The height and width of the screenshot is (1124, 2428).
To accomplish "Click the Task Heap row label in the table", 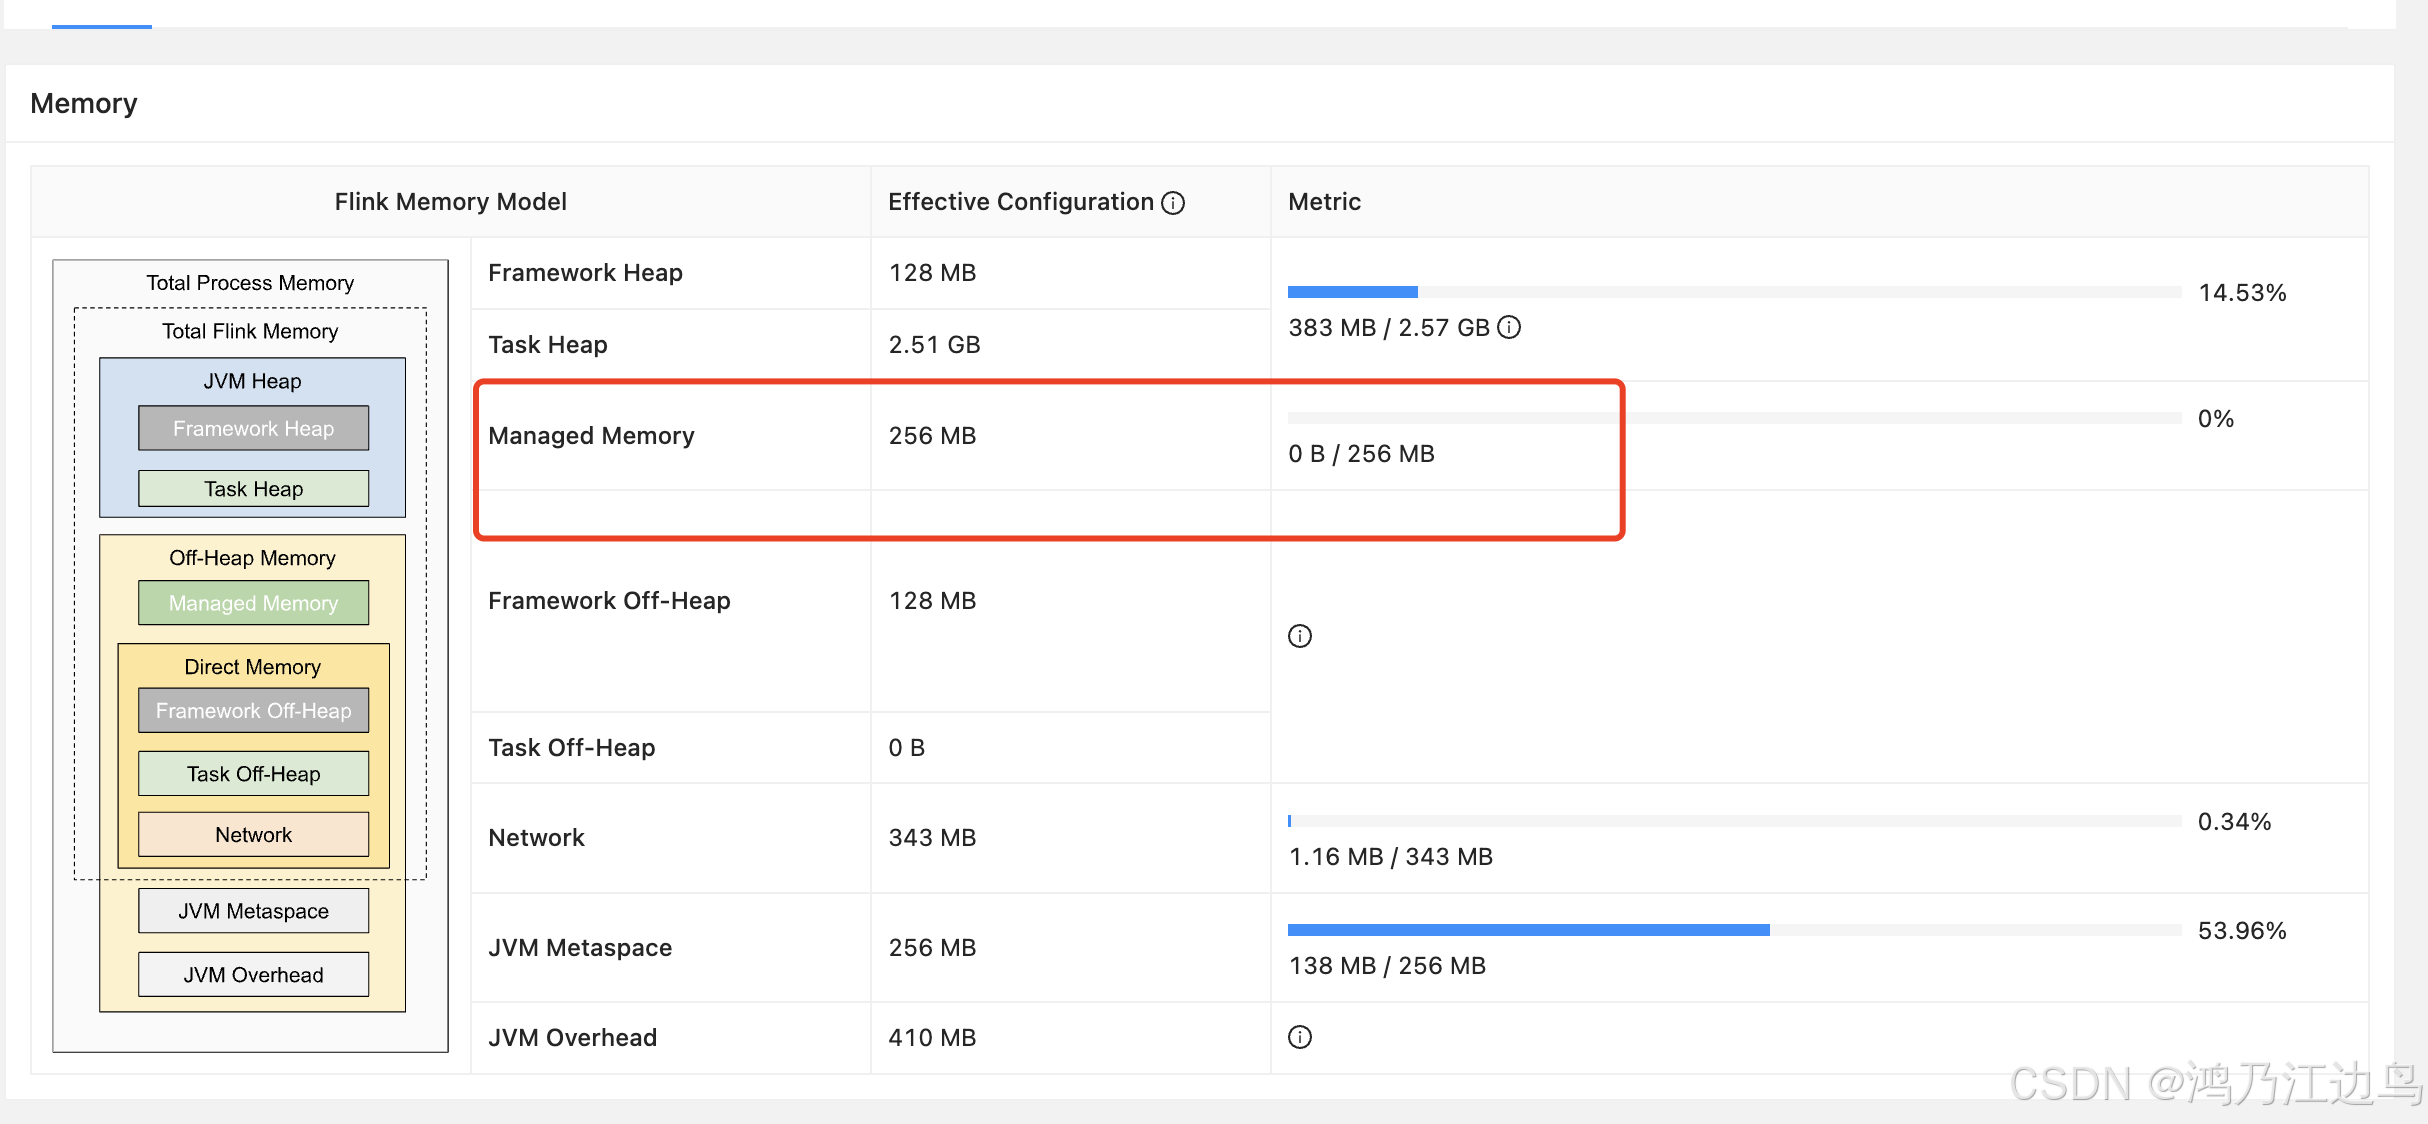I will (548, 345).
